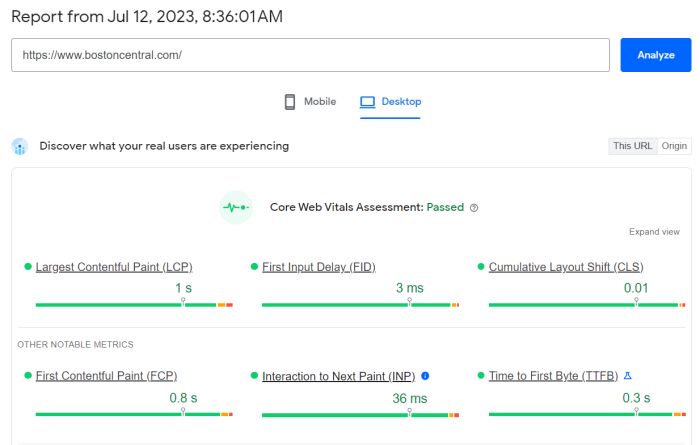Open Cumulative Layout Shift (CLS) link

tap(566, 267)
